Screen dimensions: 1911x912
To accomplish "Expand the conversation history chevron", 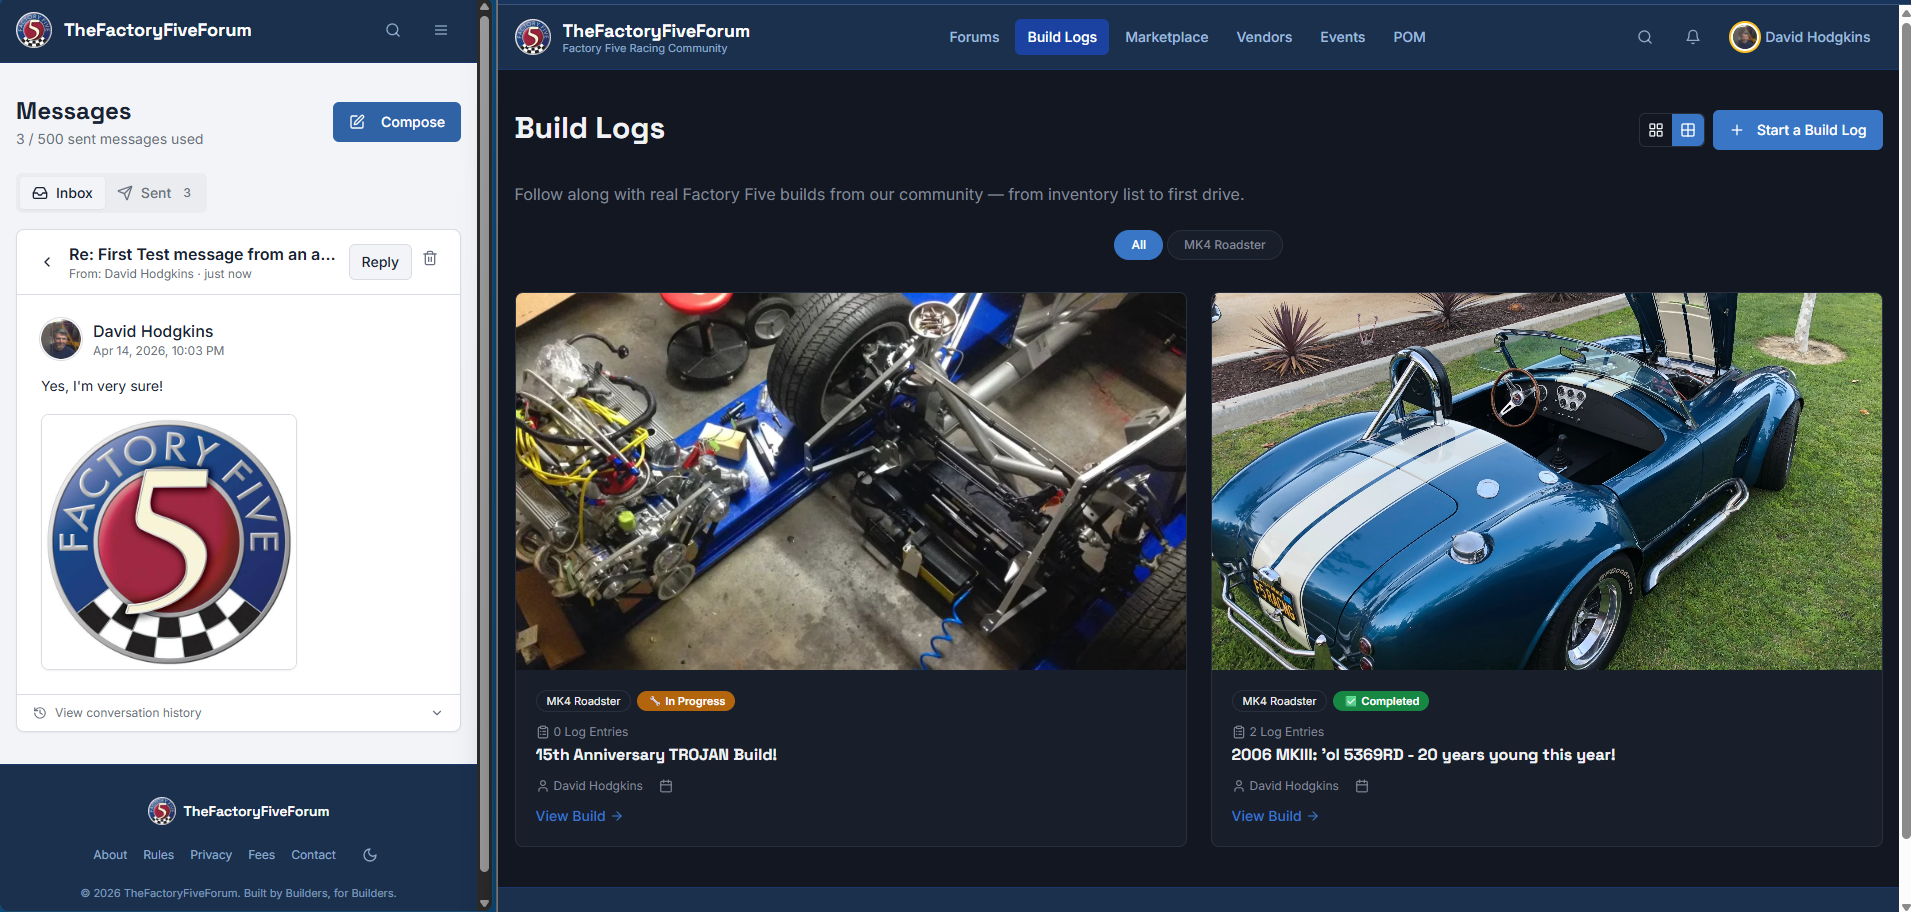I will point(437,713).
